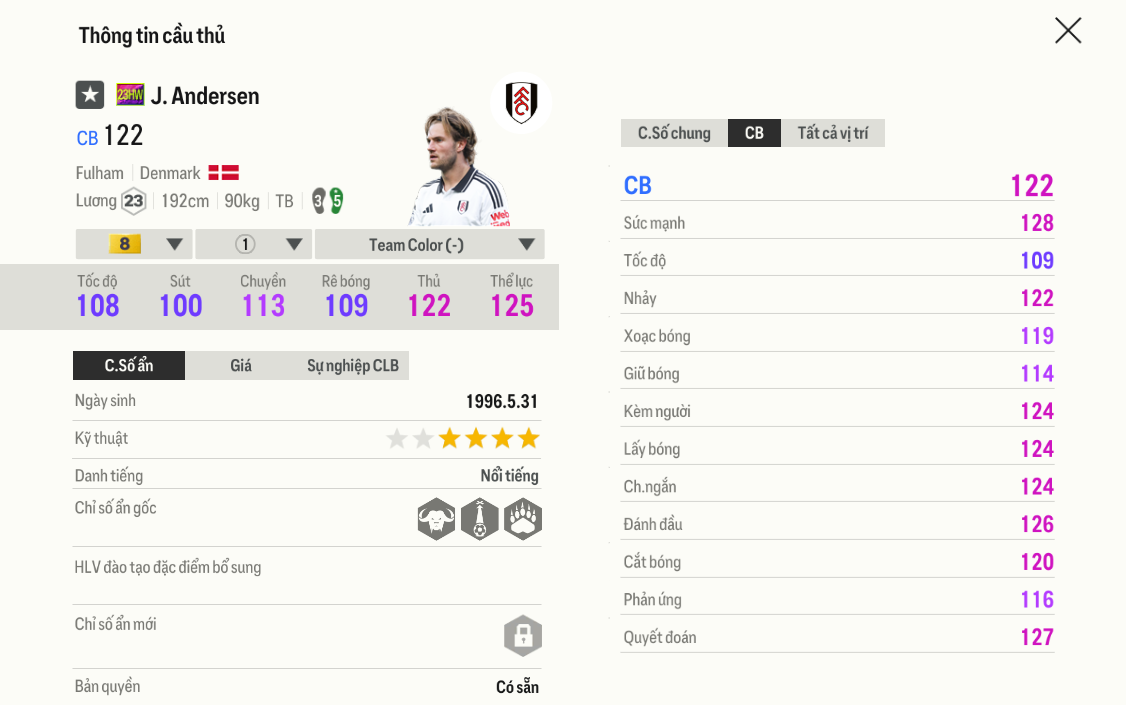Click the buffalo hidden trait icon
Viewport: 1126px width, 705px height.
coord(437,519)
